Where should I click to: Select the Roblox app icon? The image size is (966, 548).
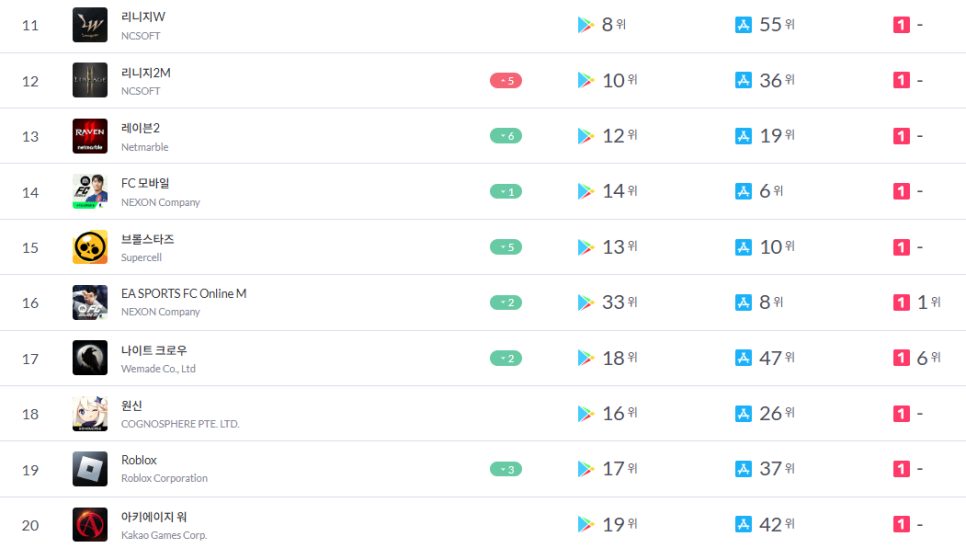[x=90, y=469]
